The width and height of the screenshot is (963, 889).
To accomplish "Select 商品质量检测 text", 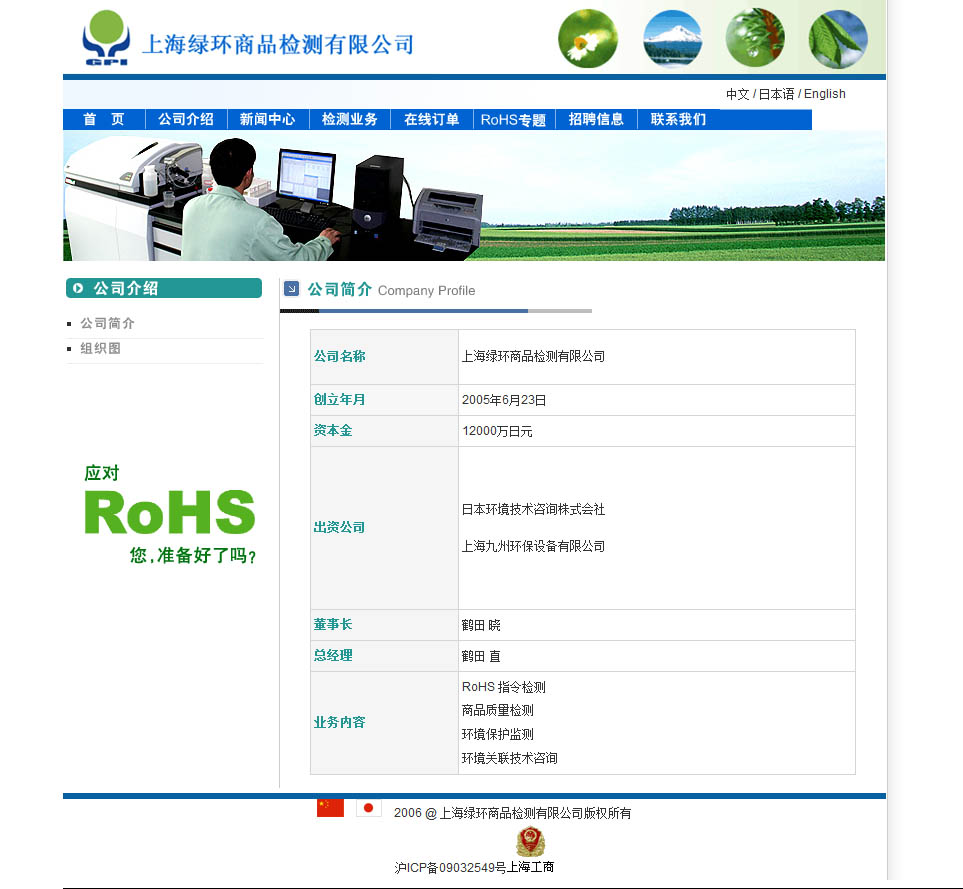I will pos(497,710).
